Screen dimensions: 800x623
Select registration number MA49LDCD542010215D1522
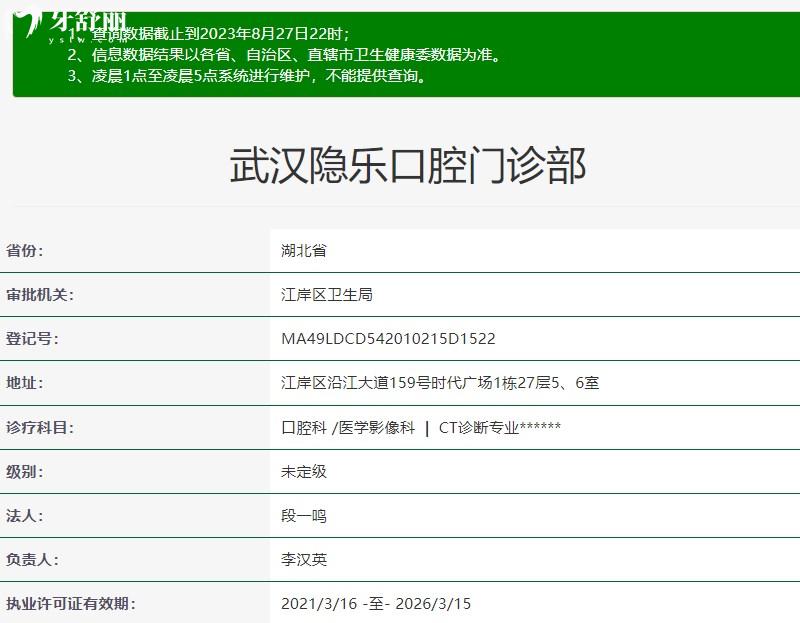point(388,339)
